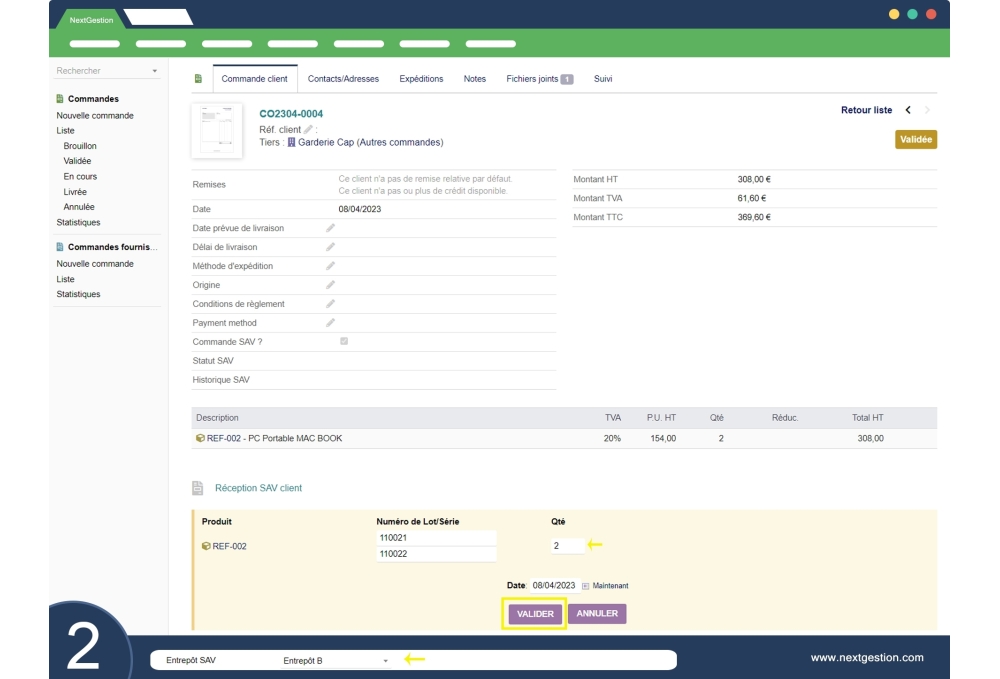Screen dimensions: 1000x679
Task: Click the Retour liste link
Action: 866,110
